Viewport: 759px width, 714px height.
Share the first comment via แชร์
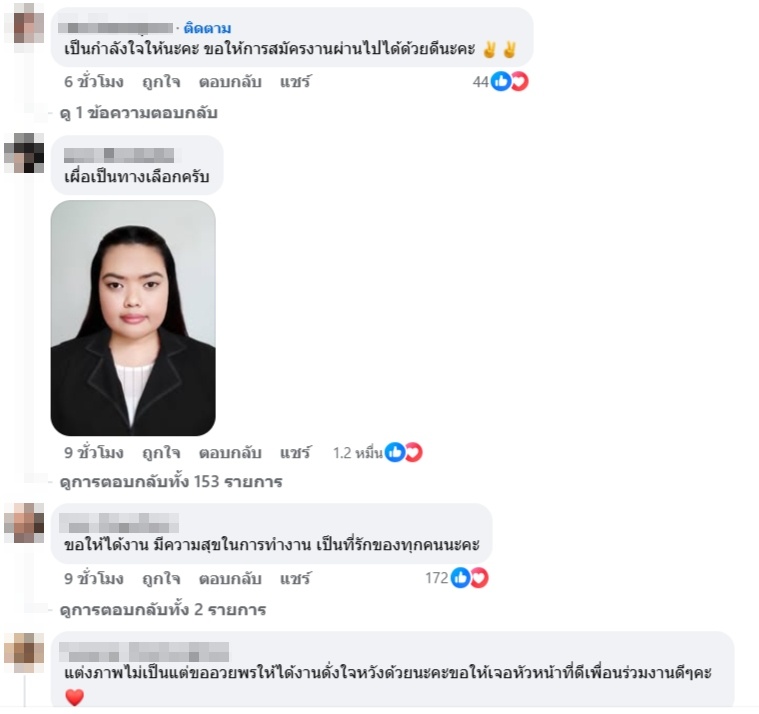pos(295,82)
